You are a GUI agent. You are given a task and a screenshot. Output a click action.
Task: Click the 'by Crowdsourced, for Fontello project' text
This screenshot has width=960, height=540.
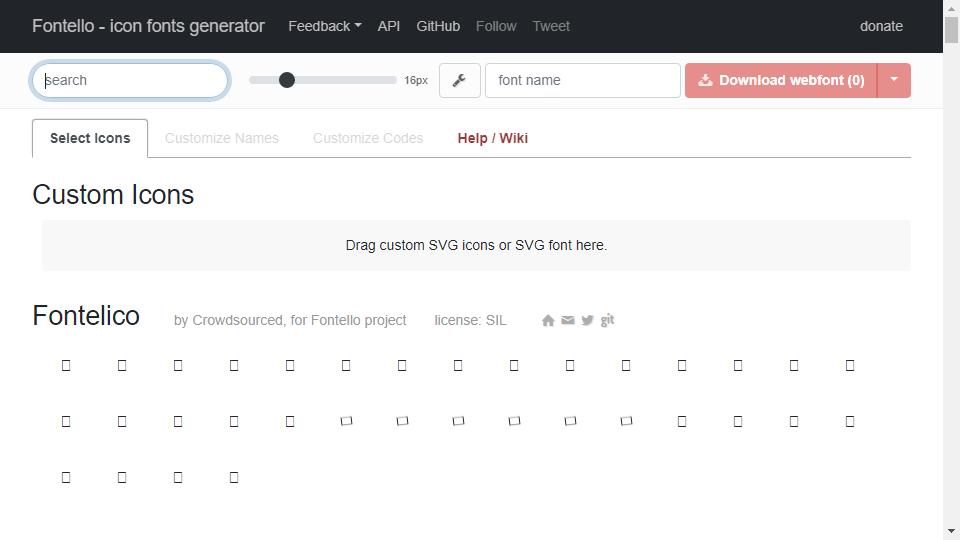(290, 320)
